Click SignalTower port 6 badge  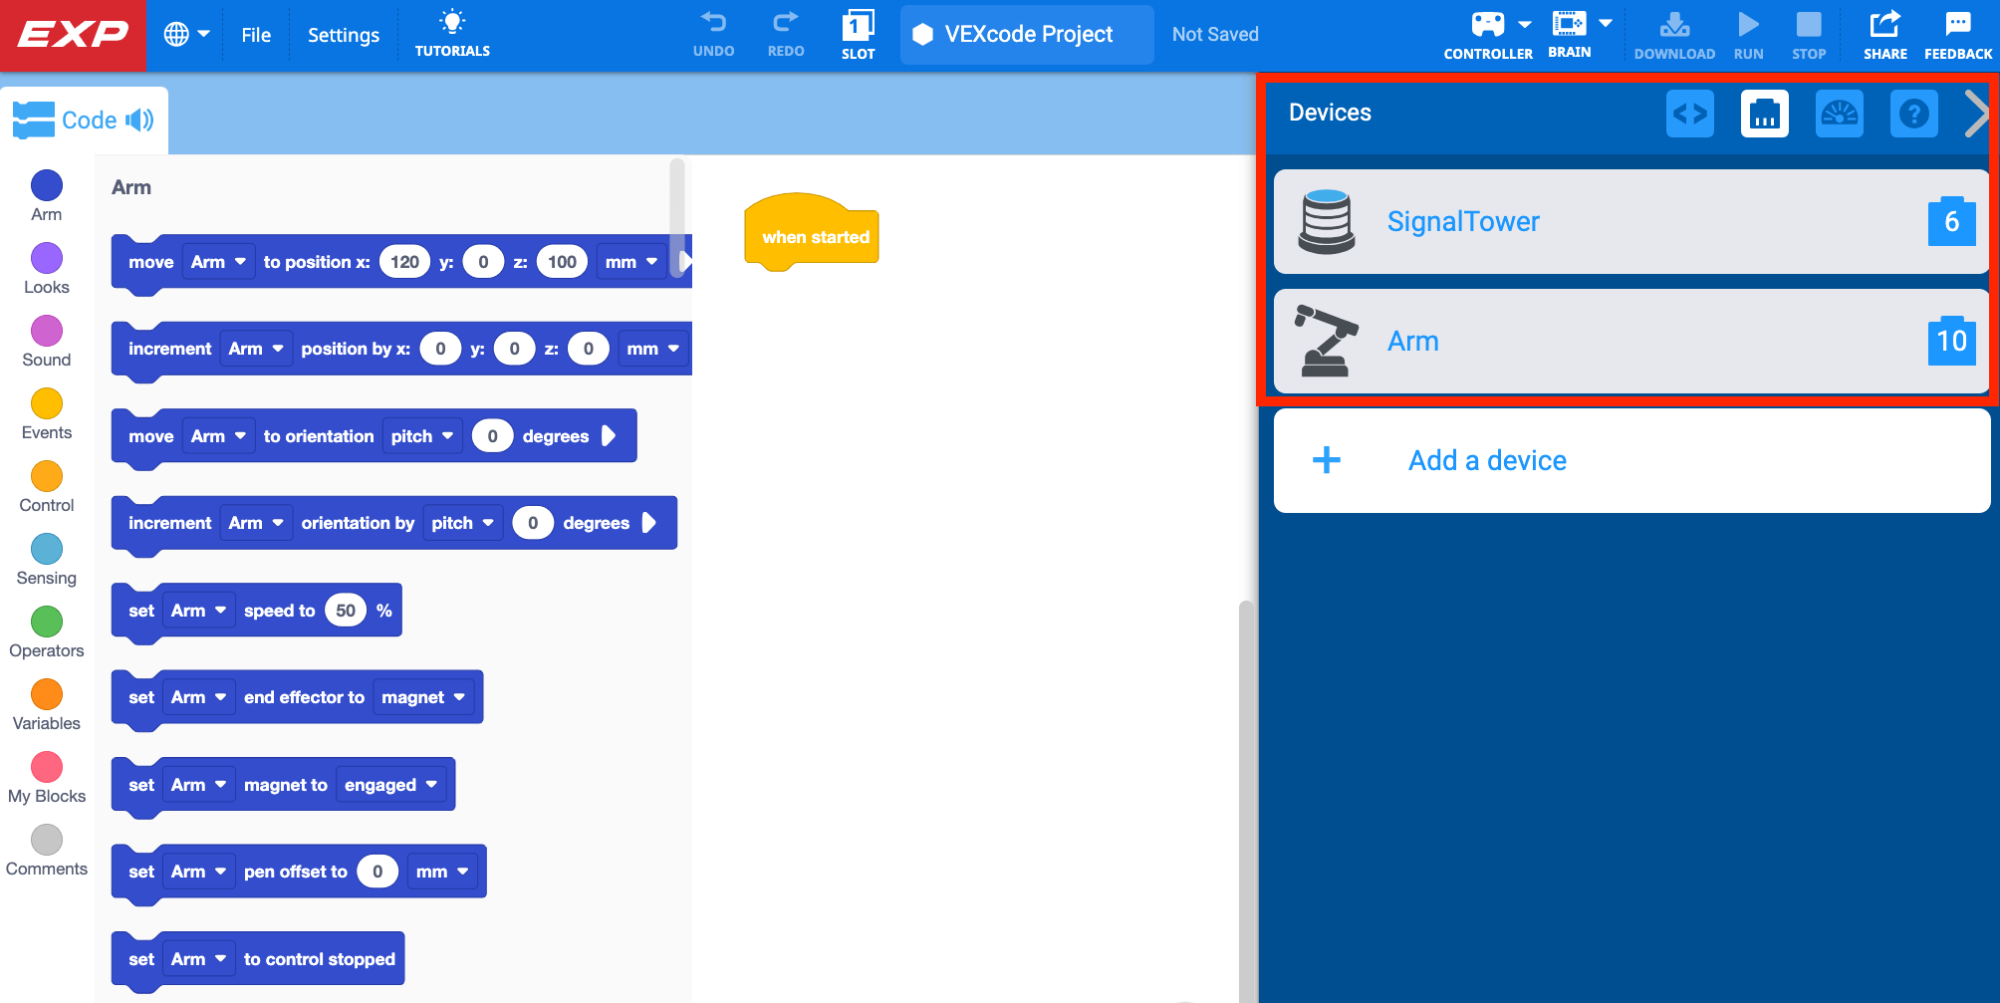point(1951,221)
